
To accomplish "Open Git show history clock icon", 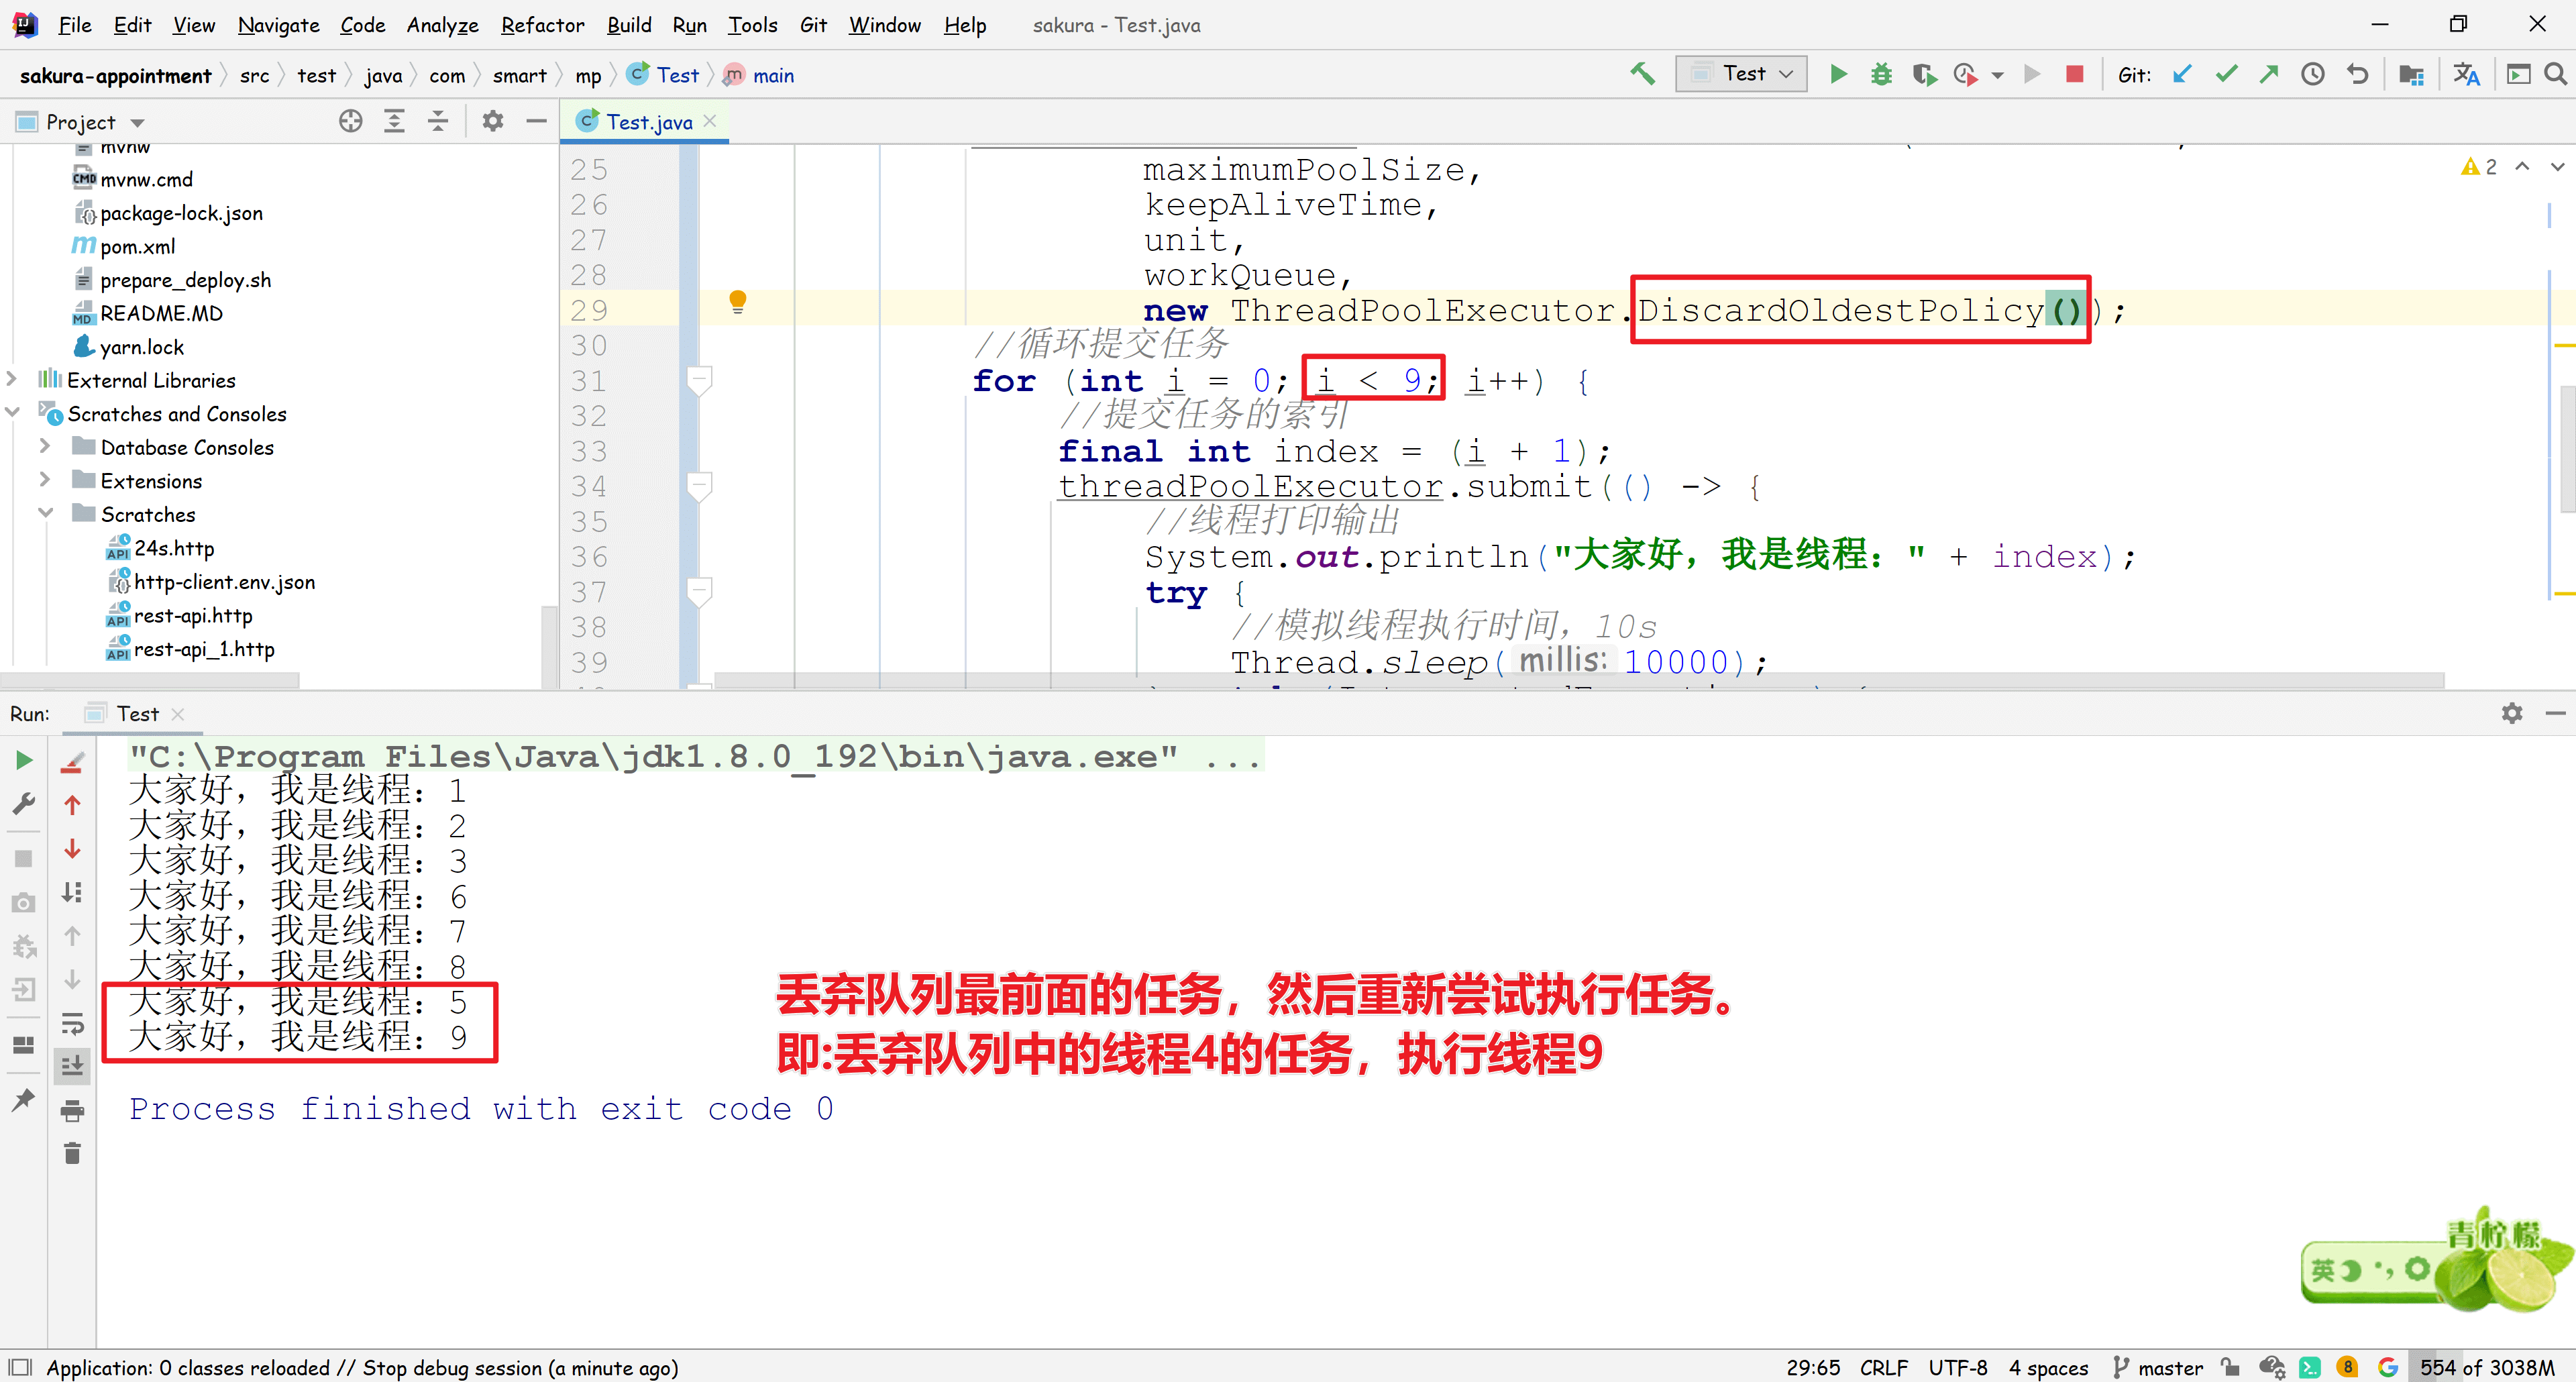I will tap(2312, 74).
